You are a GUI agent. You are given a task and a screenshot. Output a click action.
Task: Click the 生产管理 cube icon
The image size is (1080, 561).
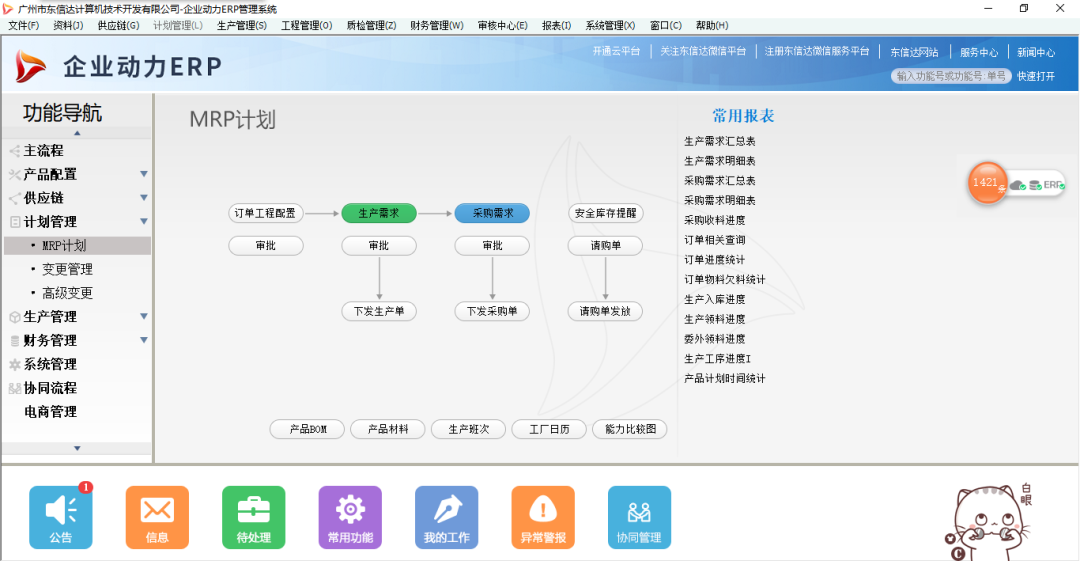click(14, 317)
